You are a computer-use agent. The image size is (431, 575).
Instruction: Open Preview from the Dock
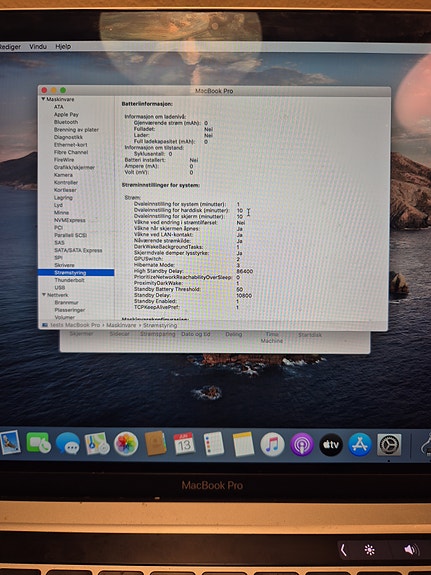click(10, 443)
